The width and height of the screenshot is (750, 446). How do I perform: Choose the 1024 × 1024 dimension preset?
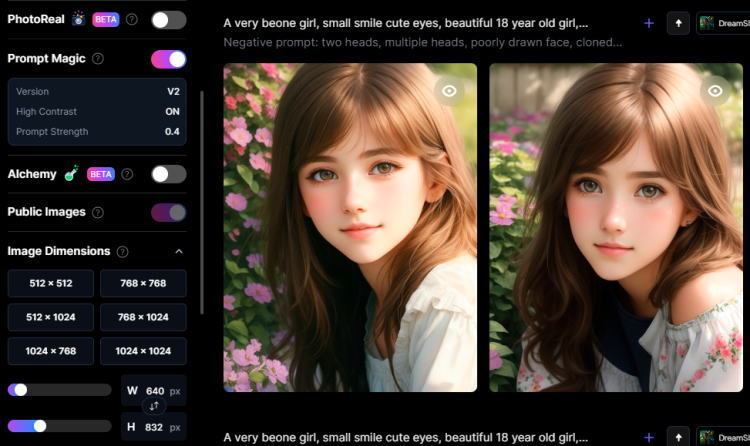143,351
